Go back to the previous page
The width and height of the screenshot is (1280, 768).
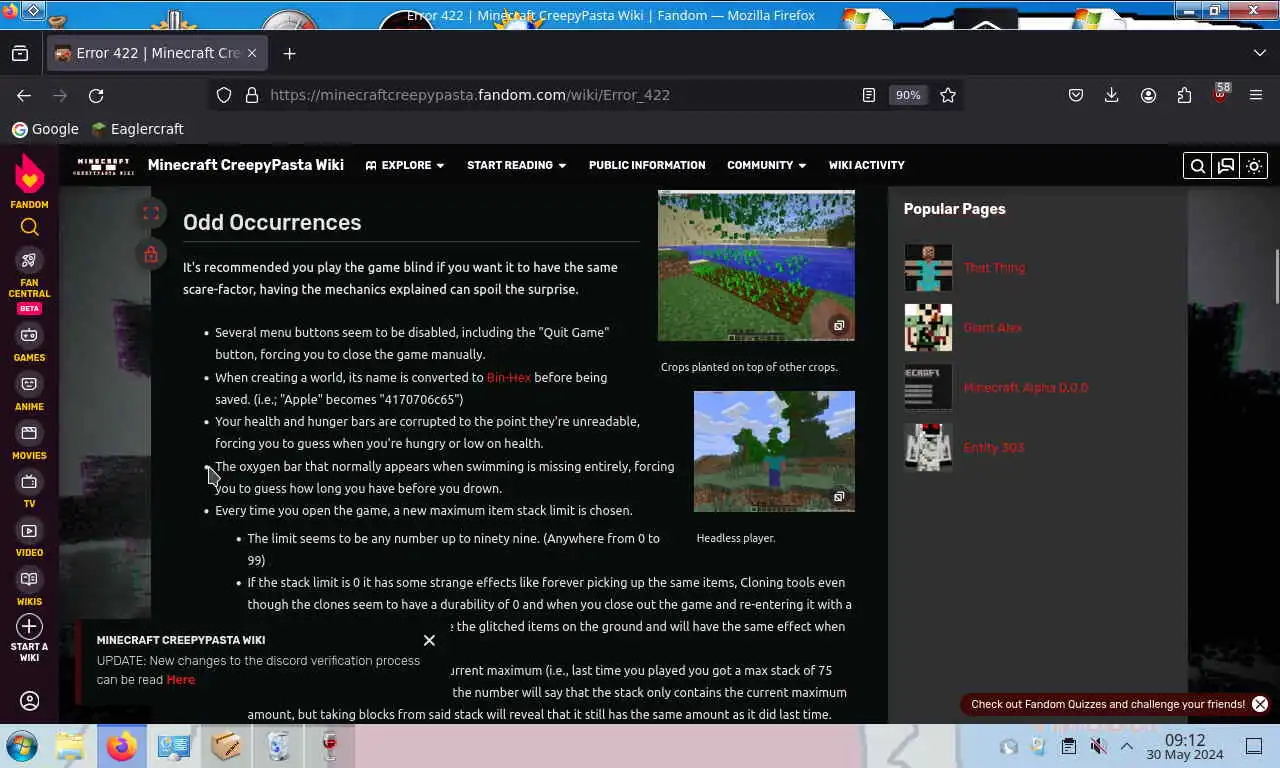coord(24,95)
